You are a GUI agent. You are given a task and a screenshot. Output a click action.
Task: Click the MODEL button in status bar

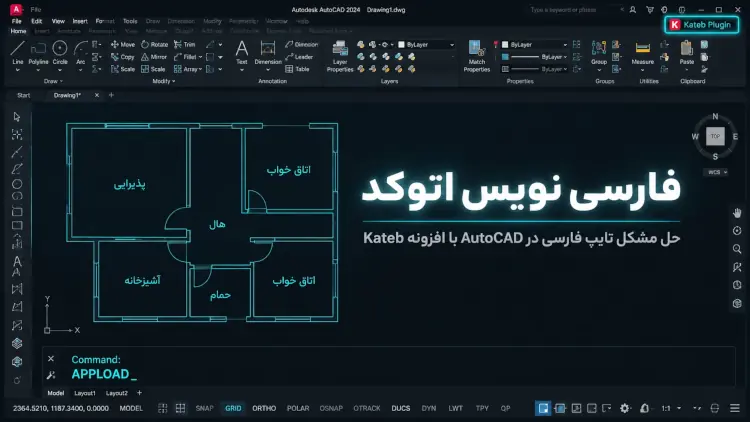pyautogui.click(x=131, y=408)
